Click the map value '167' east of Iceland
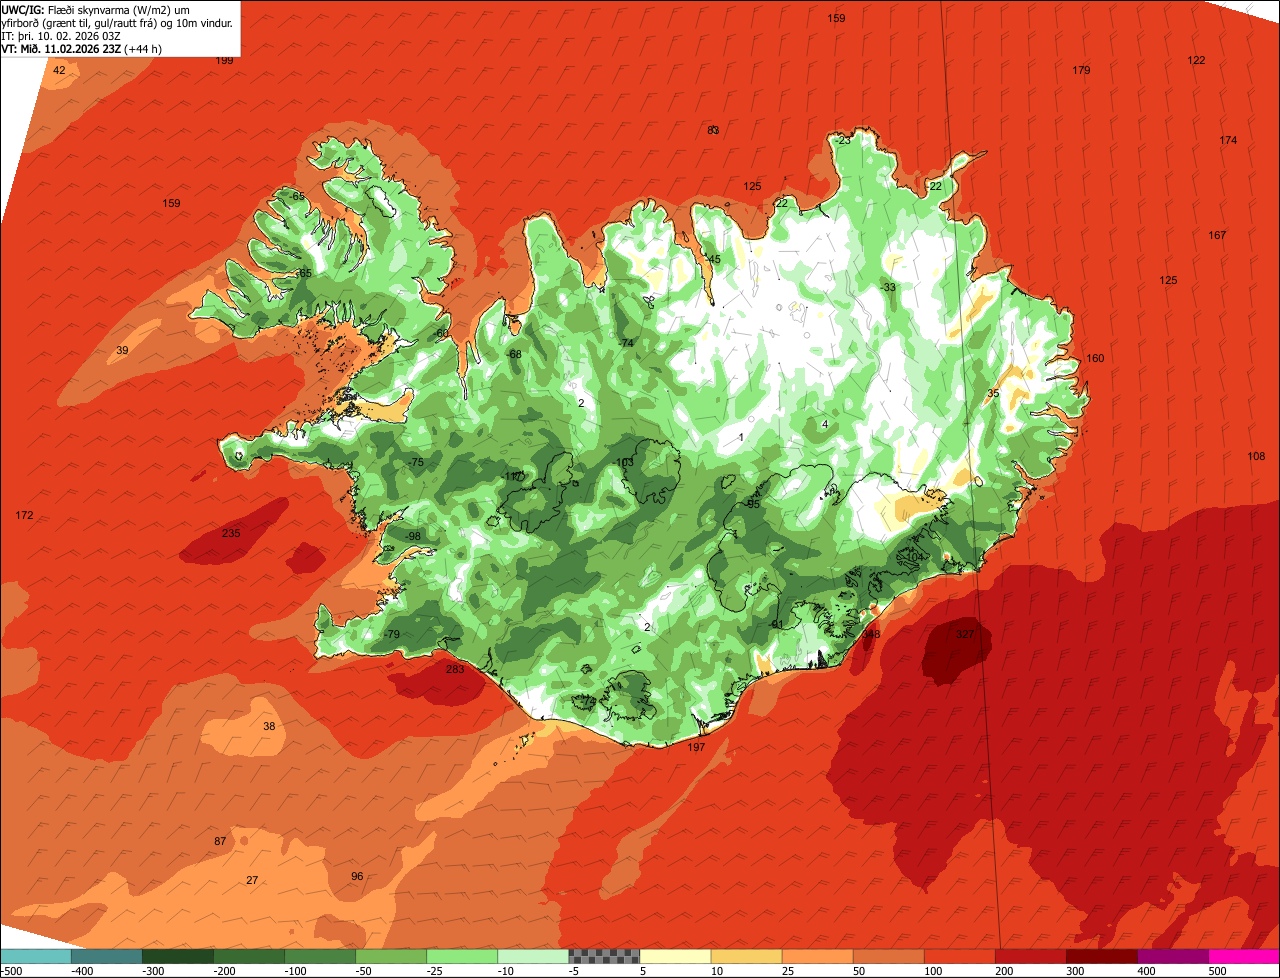This screenshot has width=1280, height=978. (x=1217, y=235)
